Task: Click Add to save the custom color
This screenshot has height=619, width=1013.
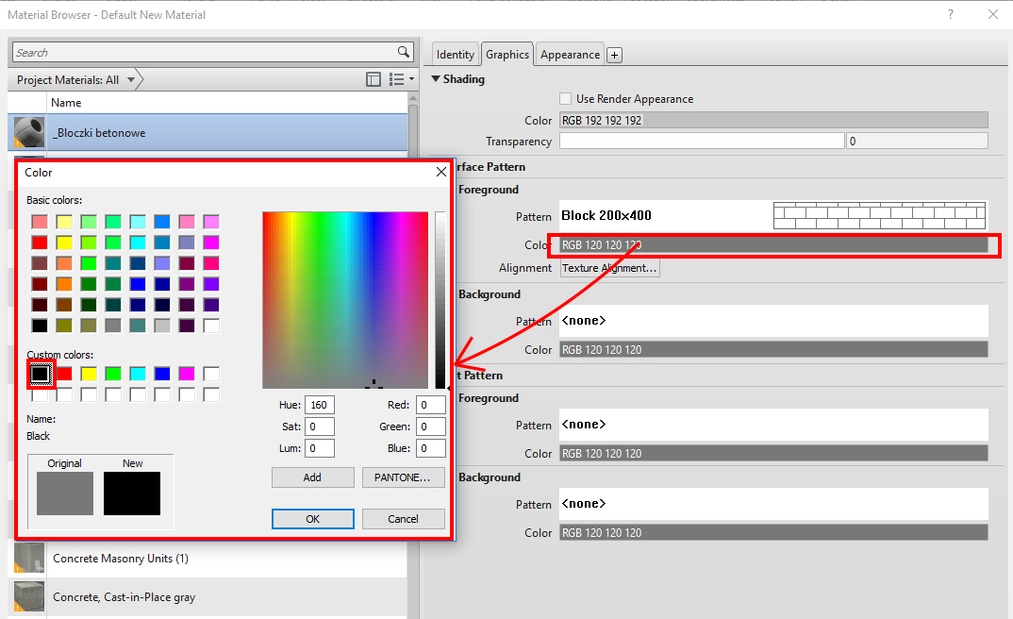Action: pyautogui.click(x=312, y=477)
